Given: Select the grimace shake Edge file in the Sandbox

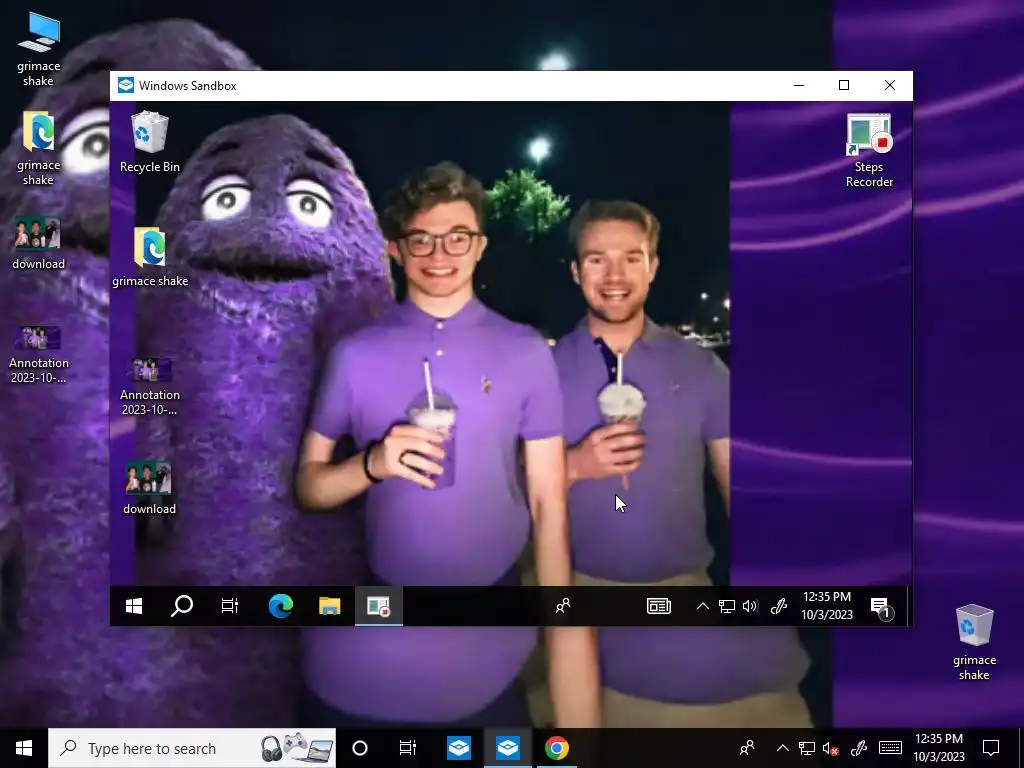Looking at the screenshot, I should click(150, 257).
